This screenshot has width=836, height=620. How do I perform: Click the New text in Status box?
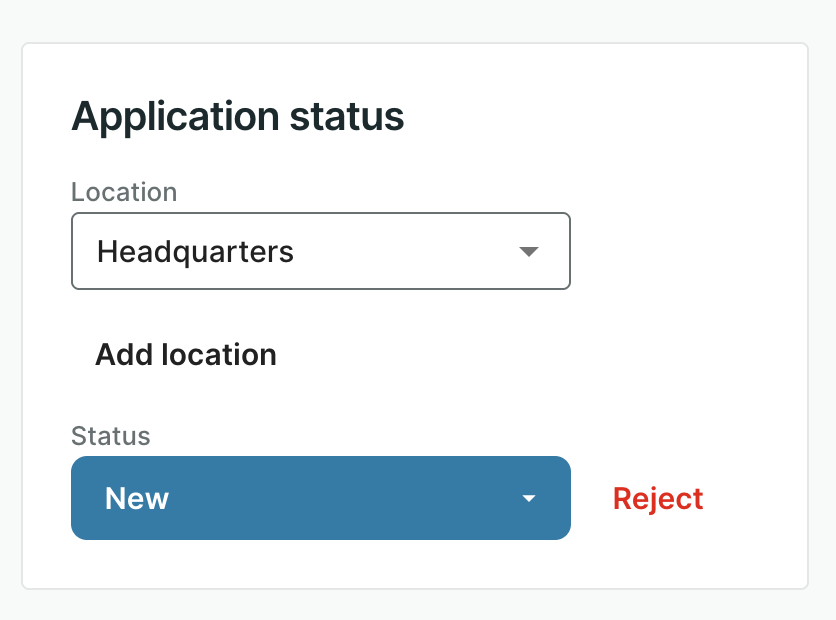[x=137, y=498]
